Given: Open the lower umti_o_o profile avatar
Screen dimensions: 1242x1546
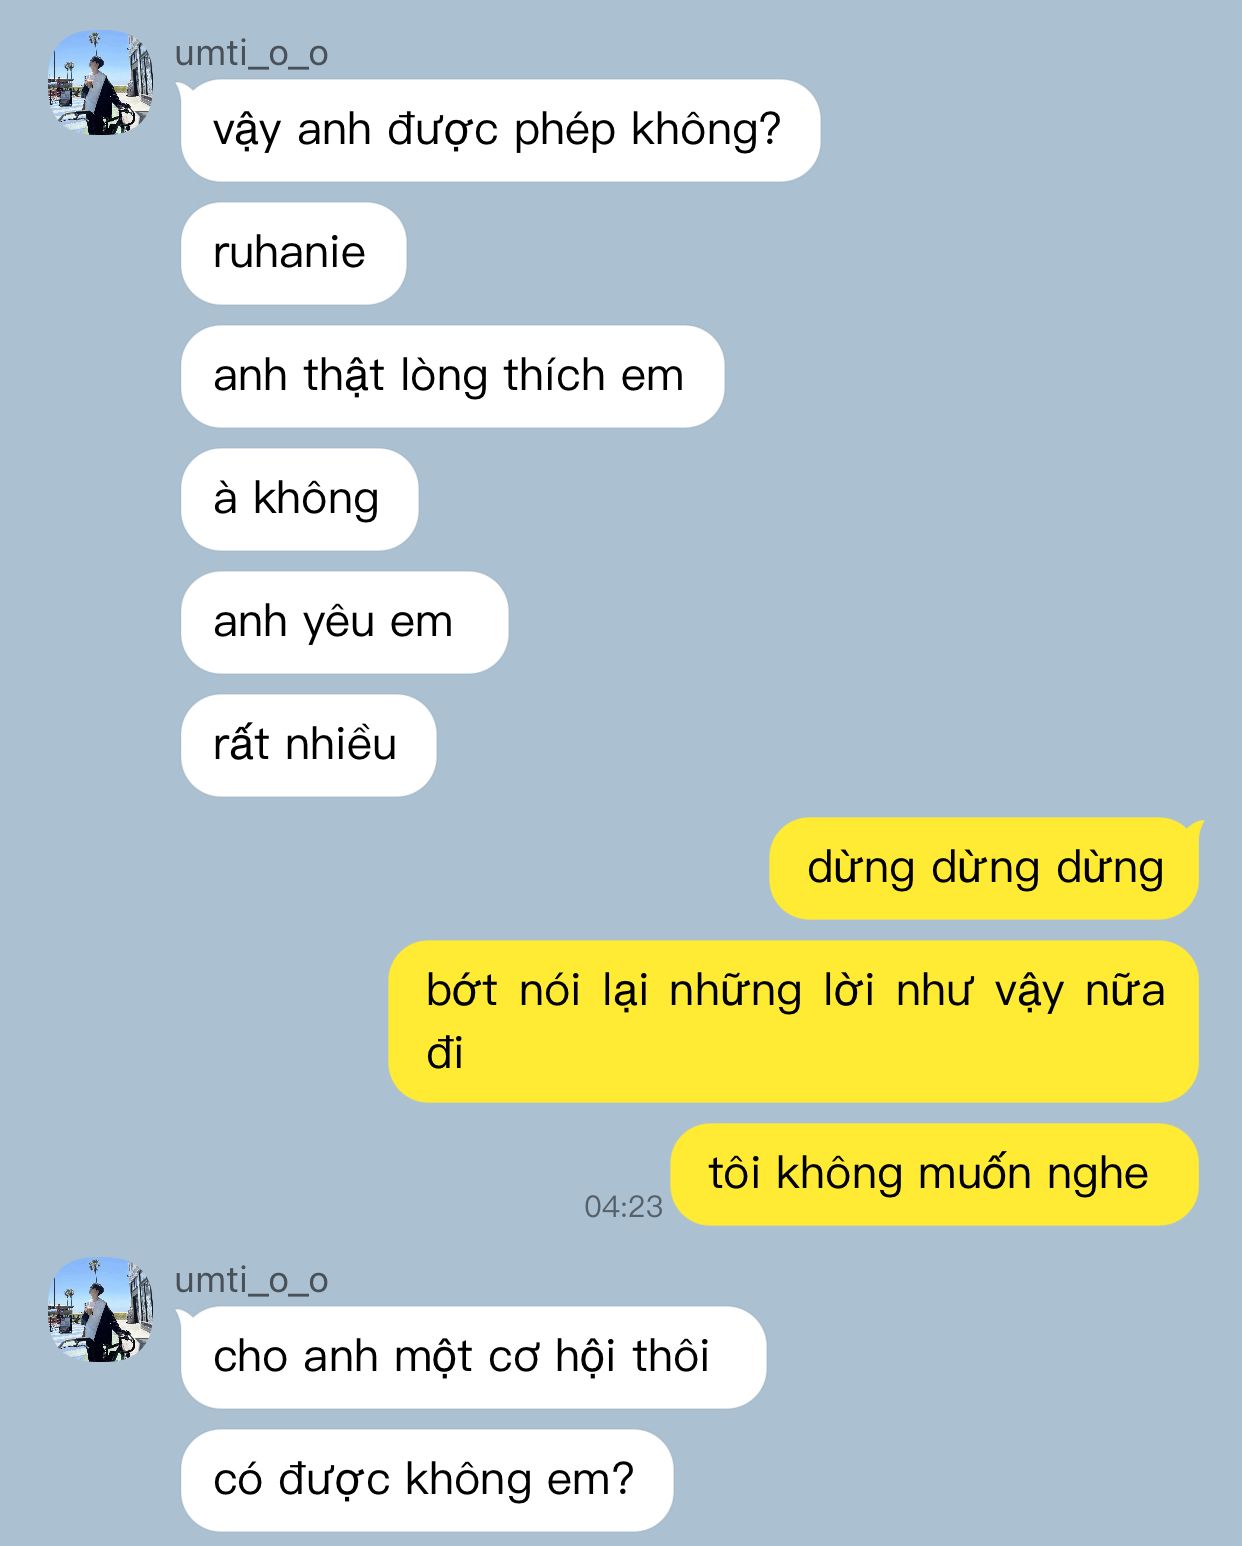Looking at the screenshot, I should [x=101, y=1309].
